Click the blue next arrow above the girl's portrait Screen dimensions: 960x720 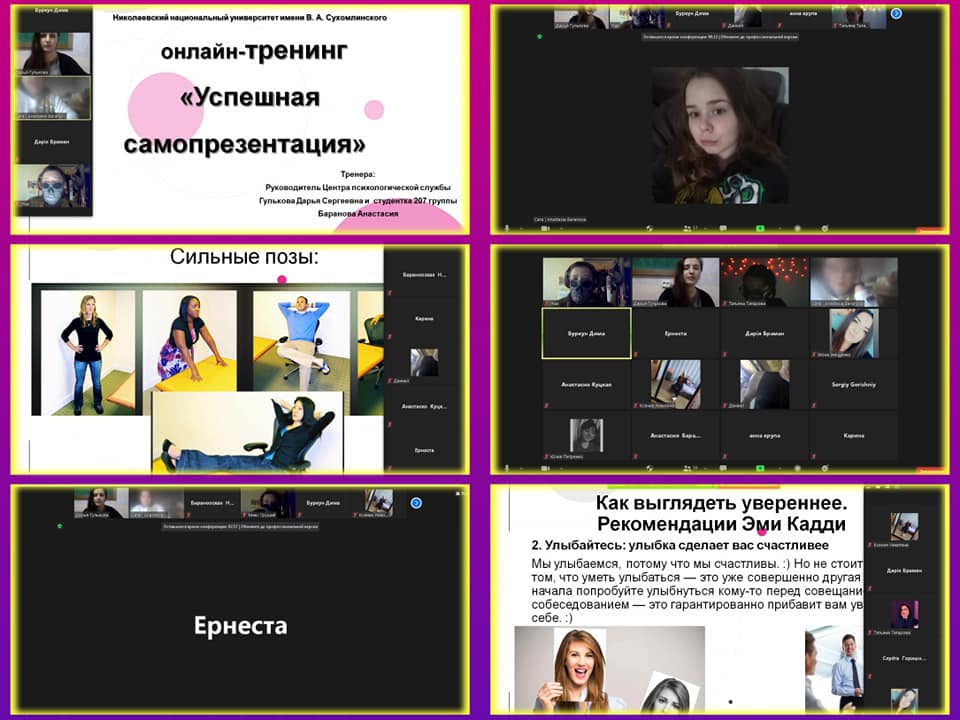click(x=896, y=13)
